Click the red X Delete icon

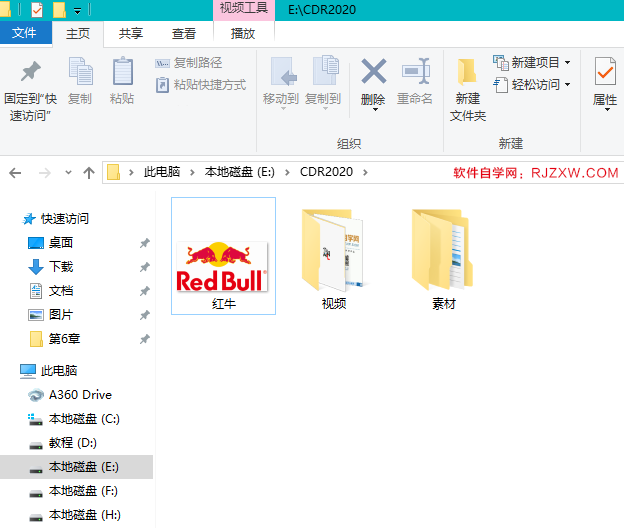pos(374,71)
